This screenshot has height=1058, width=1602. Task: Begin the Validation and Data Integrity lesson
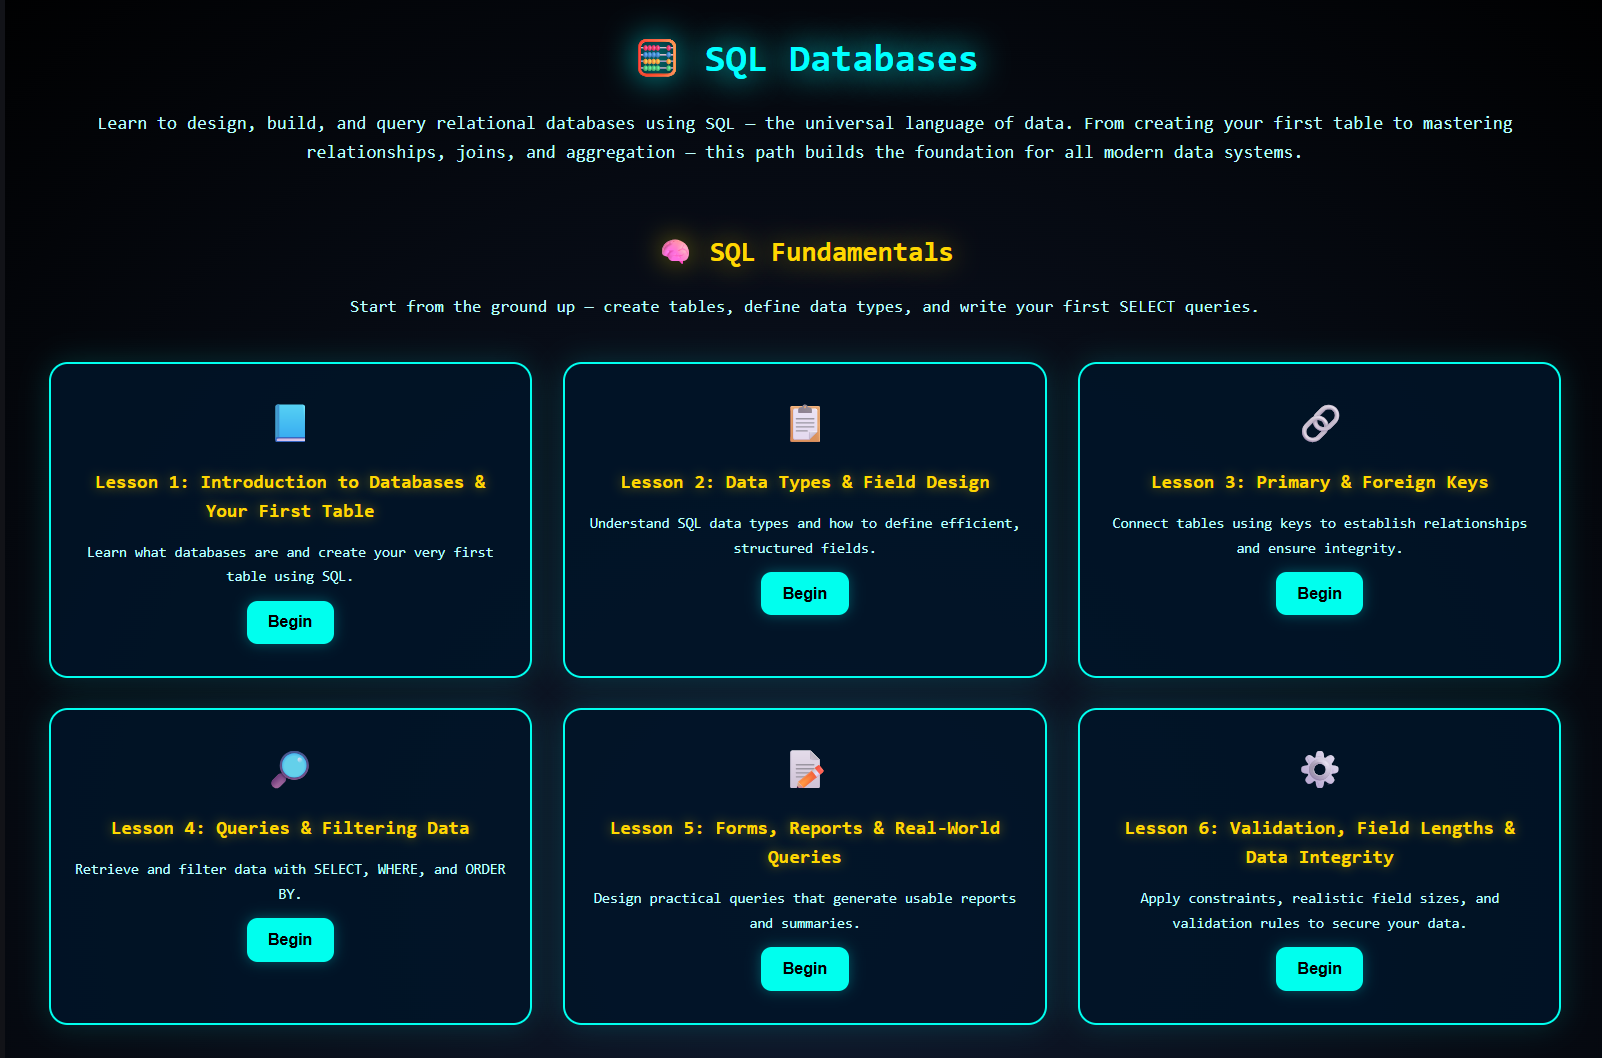click(1319, 968)
